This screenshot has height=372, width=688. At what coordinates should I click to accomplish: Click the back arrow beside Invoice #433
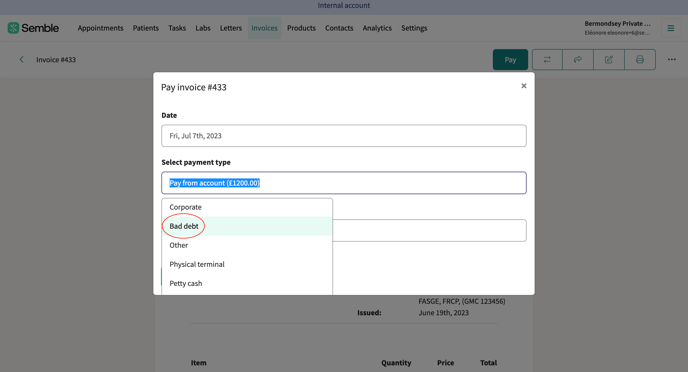point(21,59)
